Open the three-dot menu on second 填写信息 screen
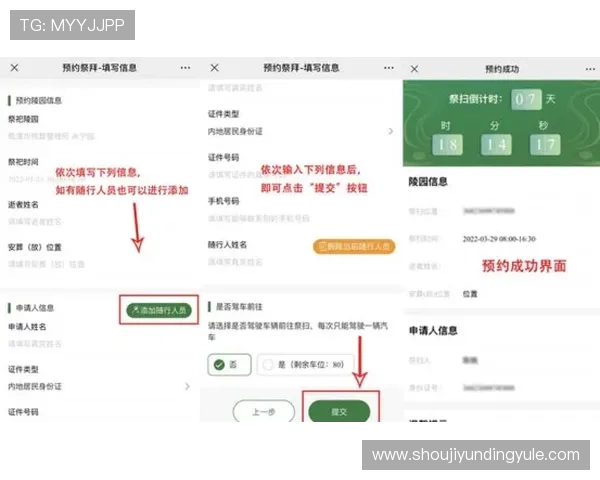This screenshot has height=480, width=600. [x=389, y=68]
